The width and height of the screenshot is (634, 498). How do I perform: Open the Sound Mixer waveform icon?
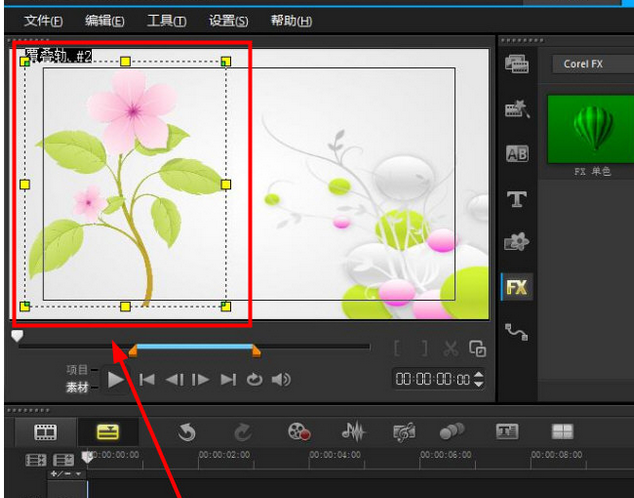click(x=353, y=431)
